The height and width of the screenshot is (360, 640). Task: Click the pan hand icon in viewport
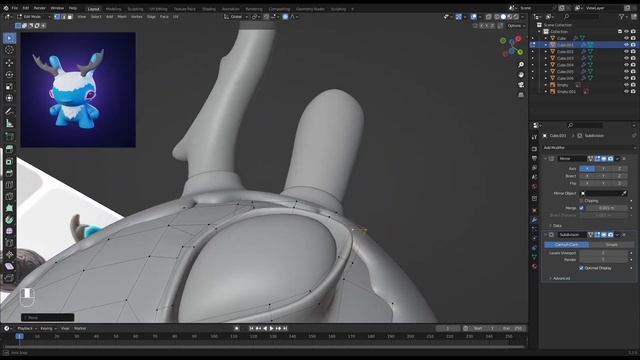(521, 75)
